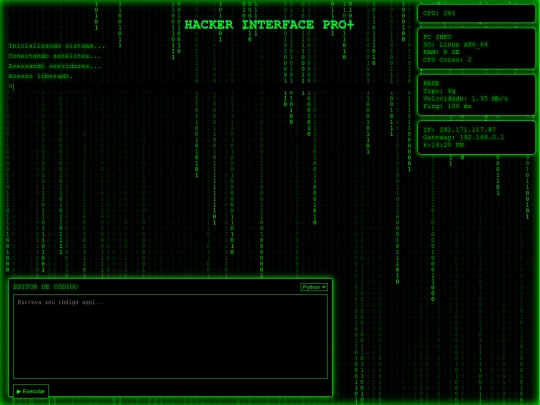Viewport: 540px width, 405px height.
Task: Click the "Acesso liberado." log line
Action: [x=41, y=76]
